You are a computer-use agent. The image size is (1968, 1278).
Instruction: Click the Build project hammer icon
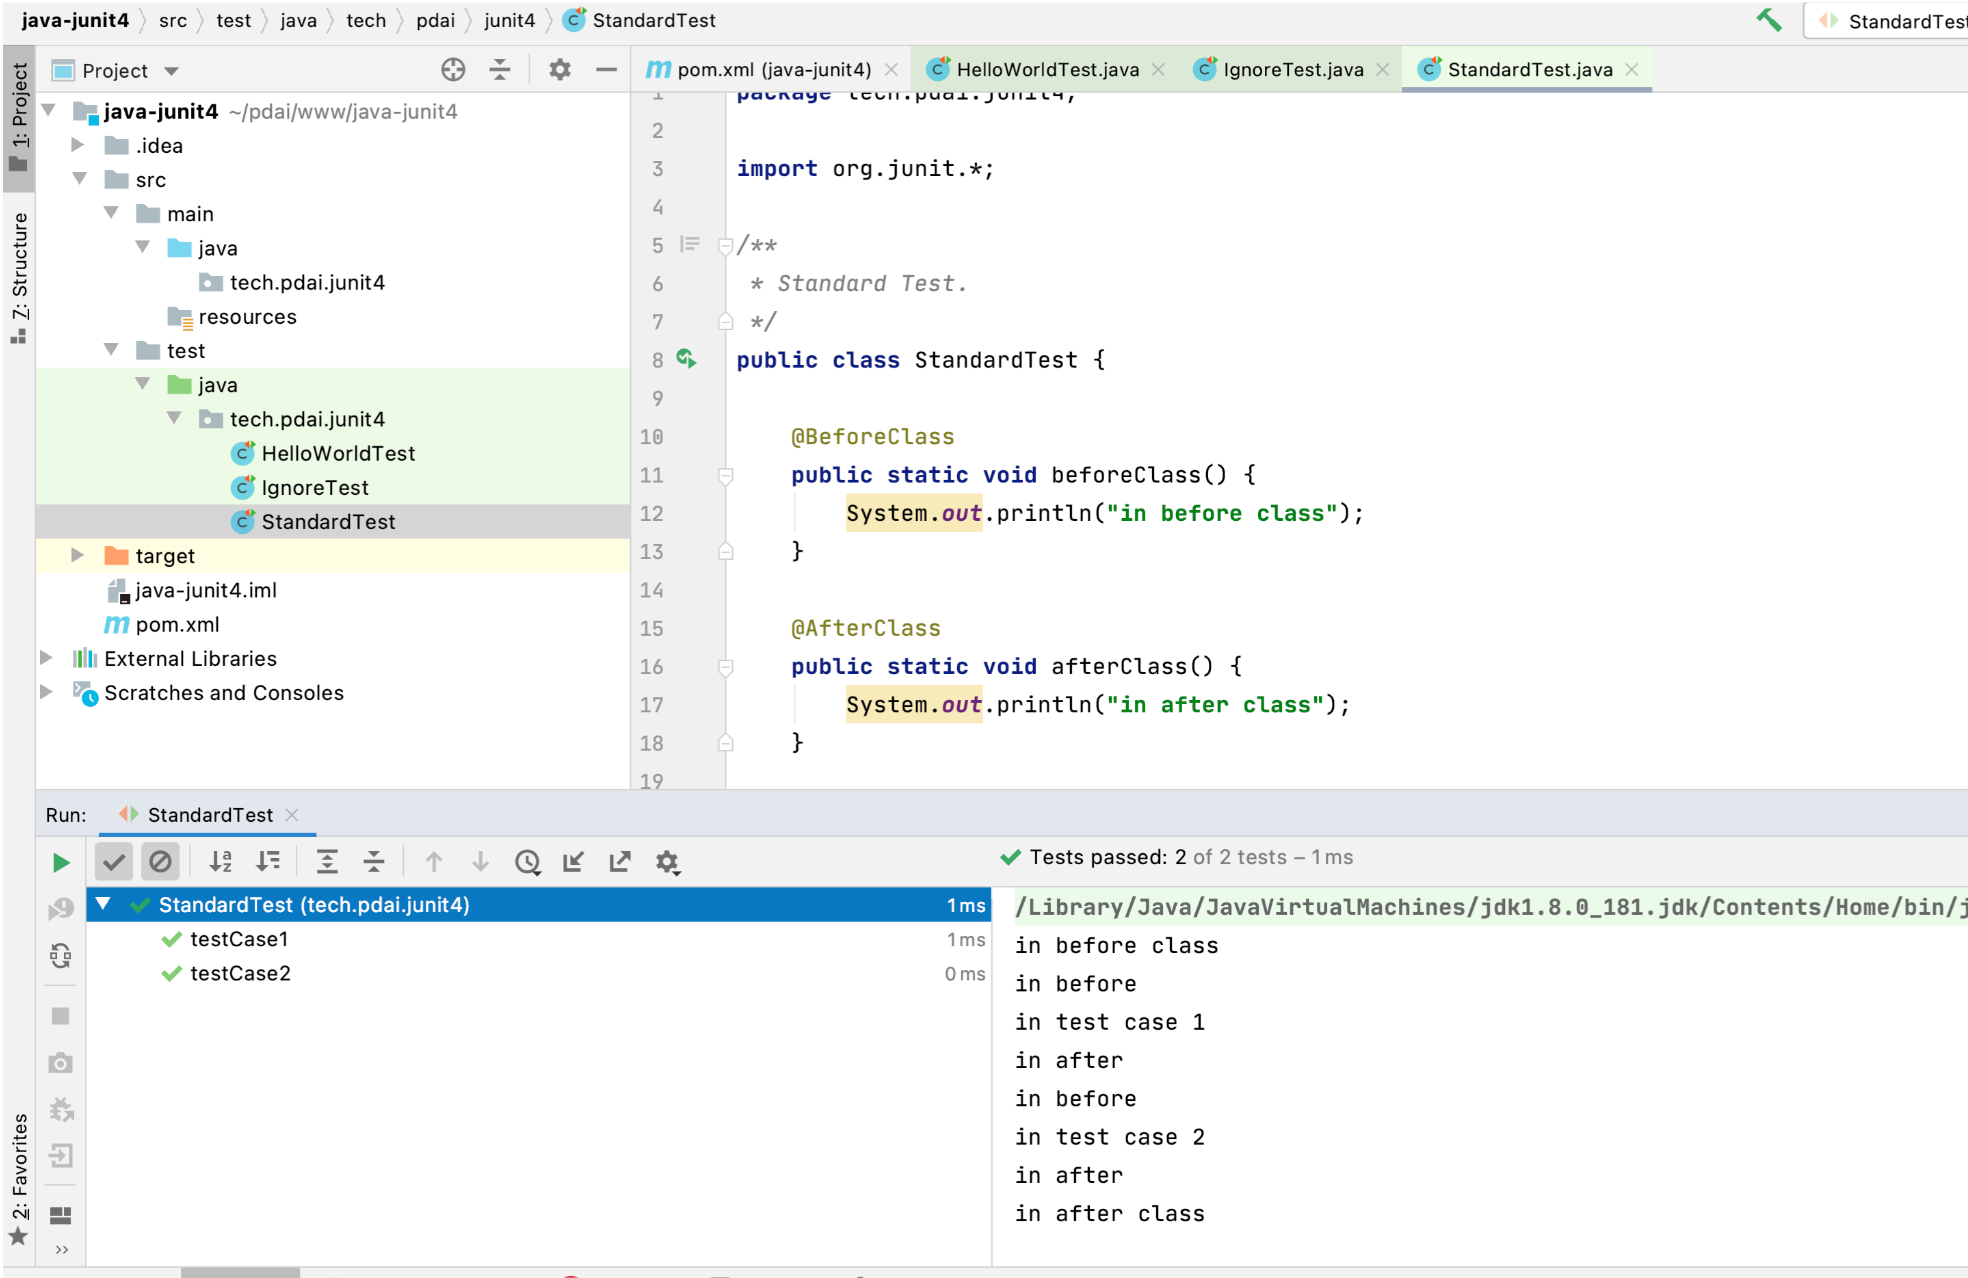pos(1768,20)
